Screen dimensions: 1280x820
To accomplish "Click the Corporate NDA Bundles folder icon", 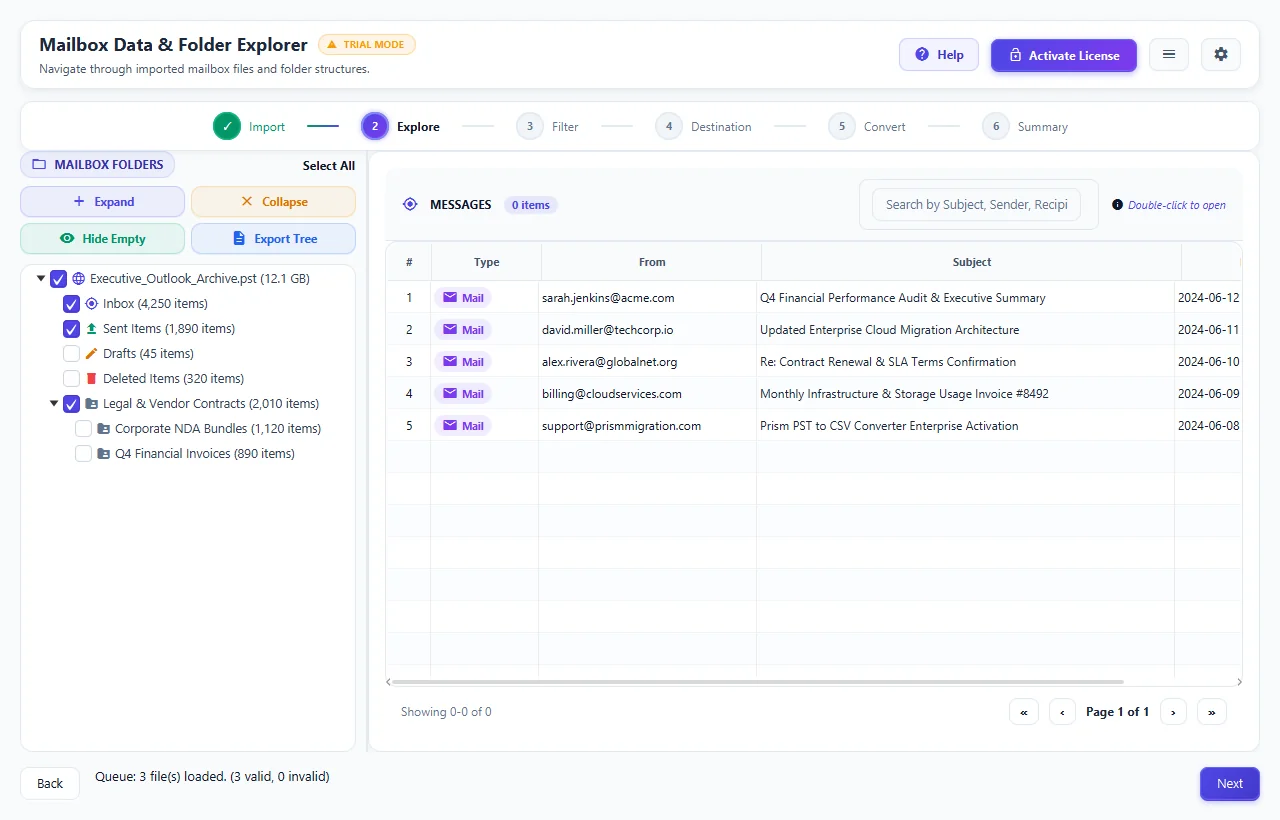I will click(104, 429).
